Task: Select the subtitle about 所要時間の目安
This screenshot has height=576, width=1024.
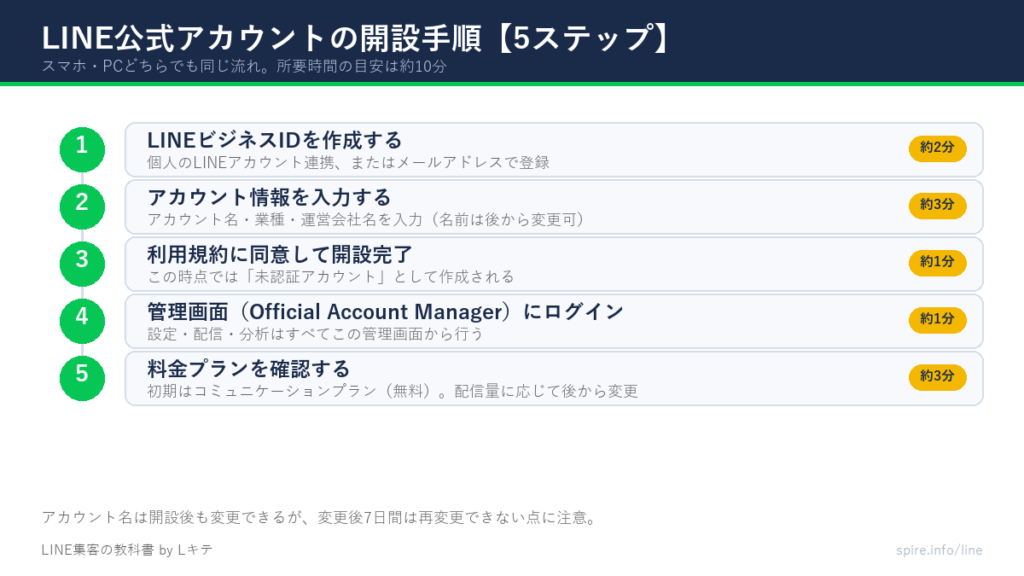Action: [244, 66]
